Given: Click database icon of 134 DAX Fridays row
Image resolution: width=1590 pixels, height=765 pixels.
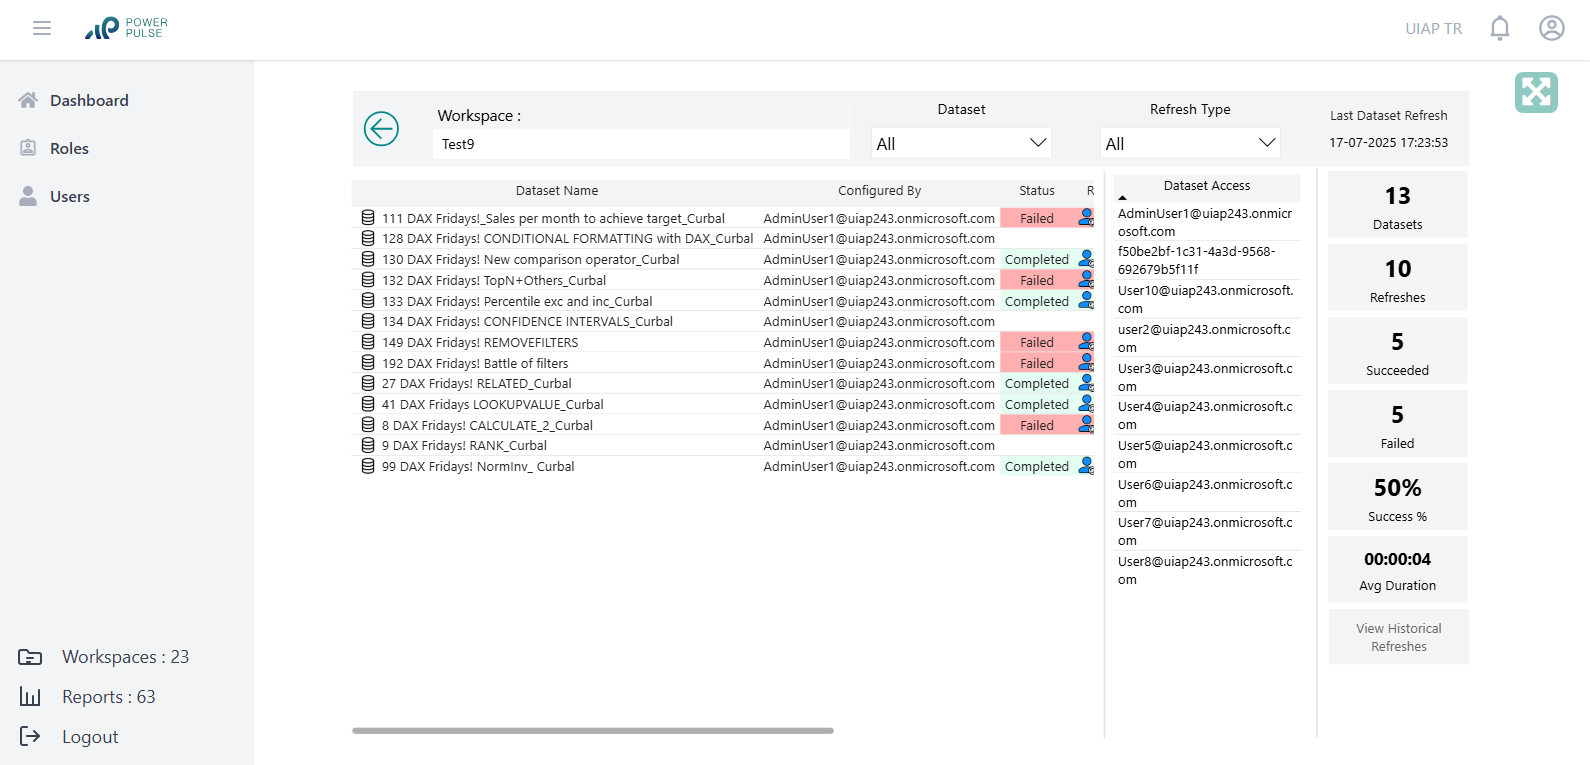Looking at the screenshot, I should 368,321.
